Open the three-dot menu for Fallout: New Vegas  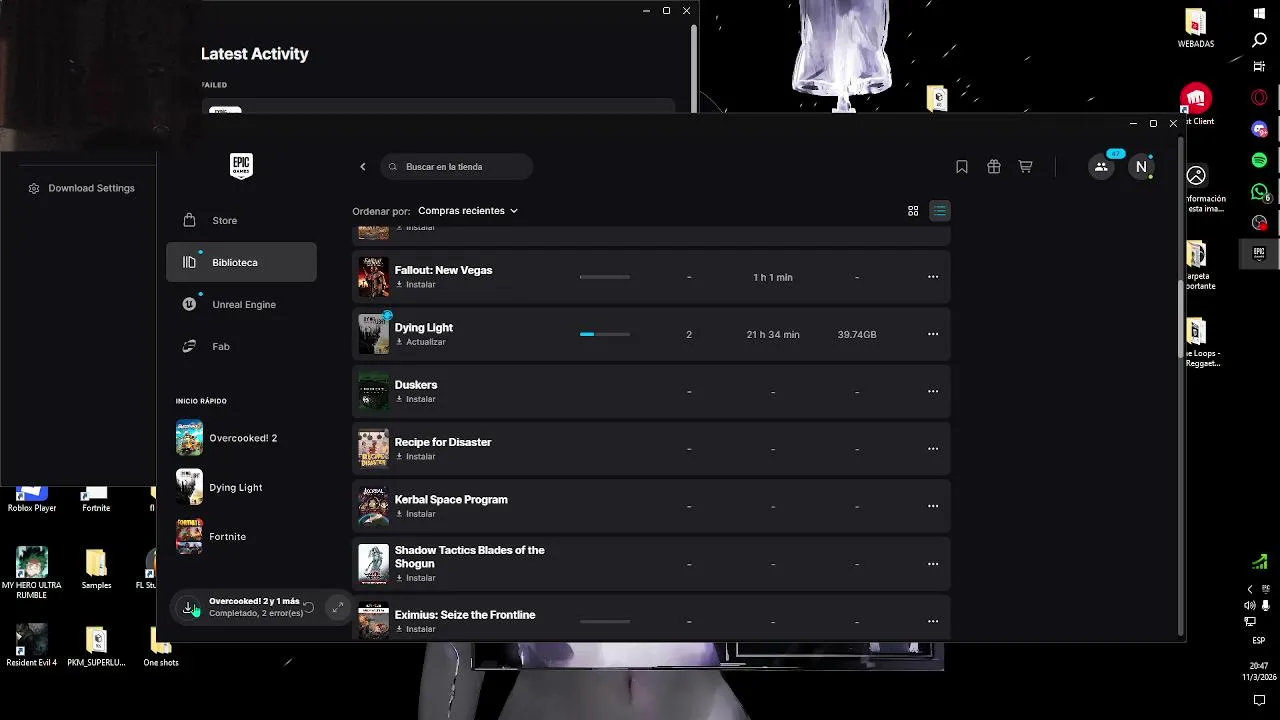(933, 277)
